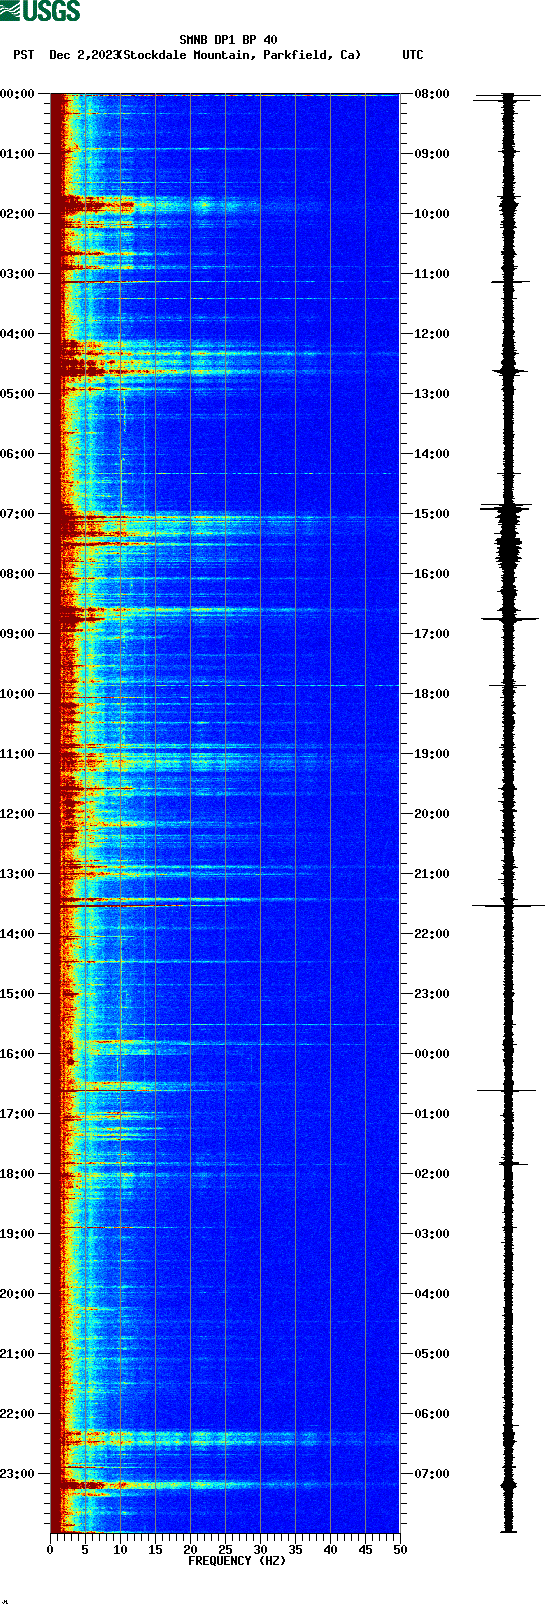The width and height of the screenshot is (552, 1613).
Task: Click the seismogram spike near 00:40 UTC
Action: click(508, 1091)
